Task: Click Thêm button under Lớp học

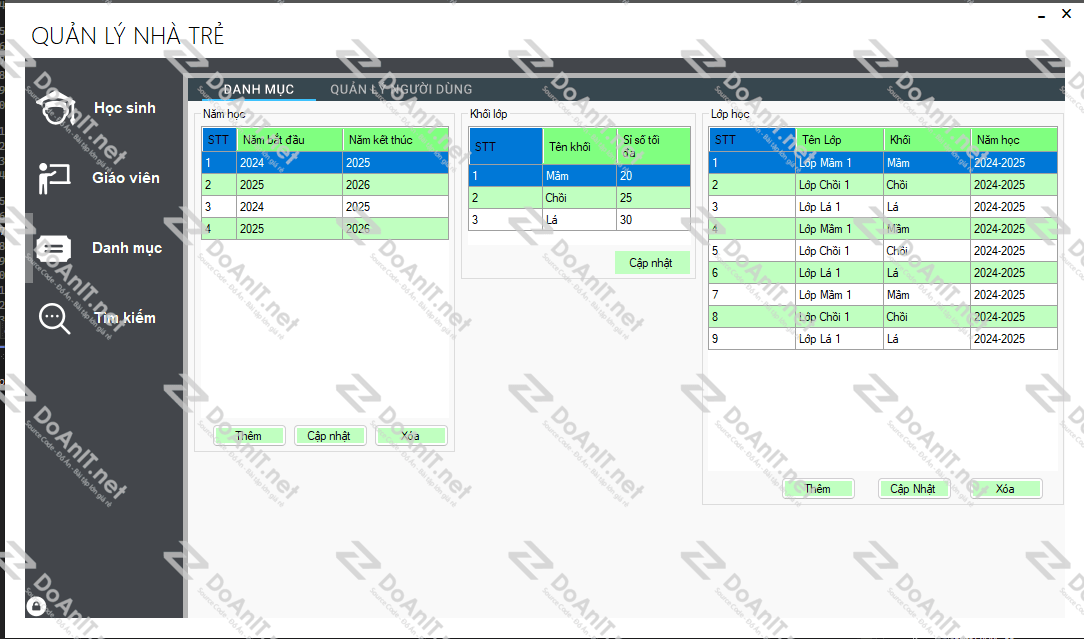Action: (818, 488)
